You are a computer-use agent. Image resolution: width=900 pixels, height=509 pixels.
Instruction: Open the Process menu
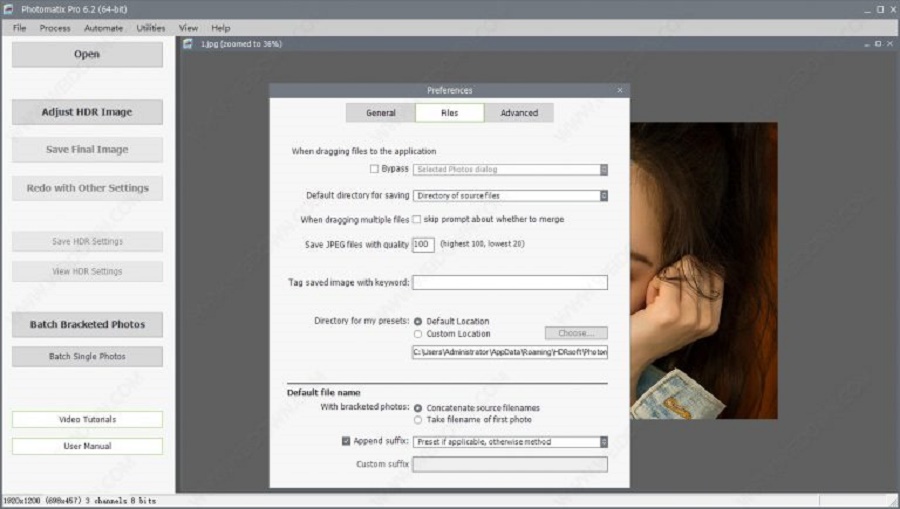click(55, 28)
